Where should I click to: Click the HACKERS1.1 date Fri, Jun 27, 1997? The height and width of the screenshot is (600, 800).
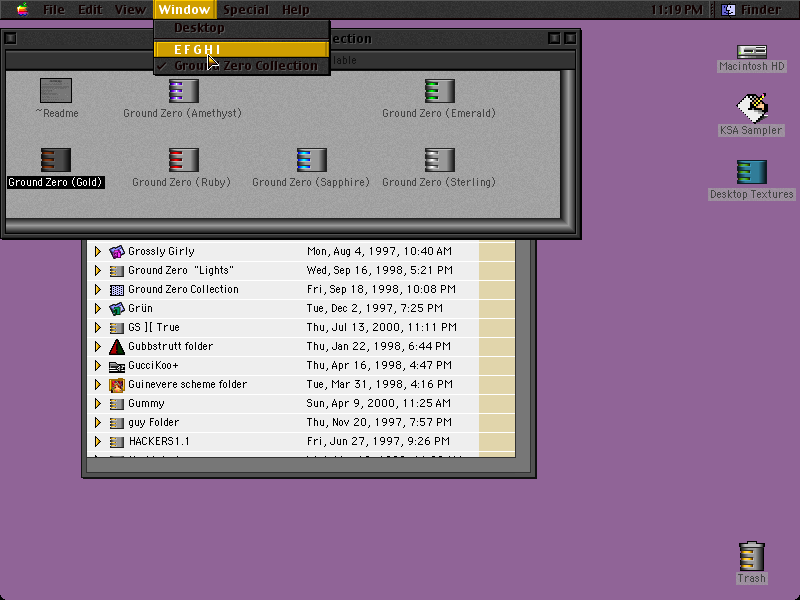click(x=378, y=442)
